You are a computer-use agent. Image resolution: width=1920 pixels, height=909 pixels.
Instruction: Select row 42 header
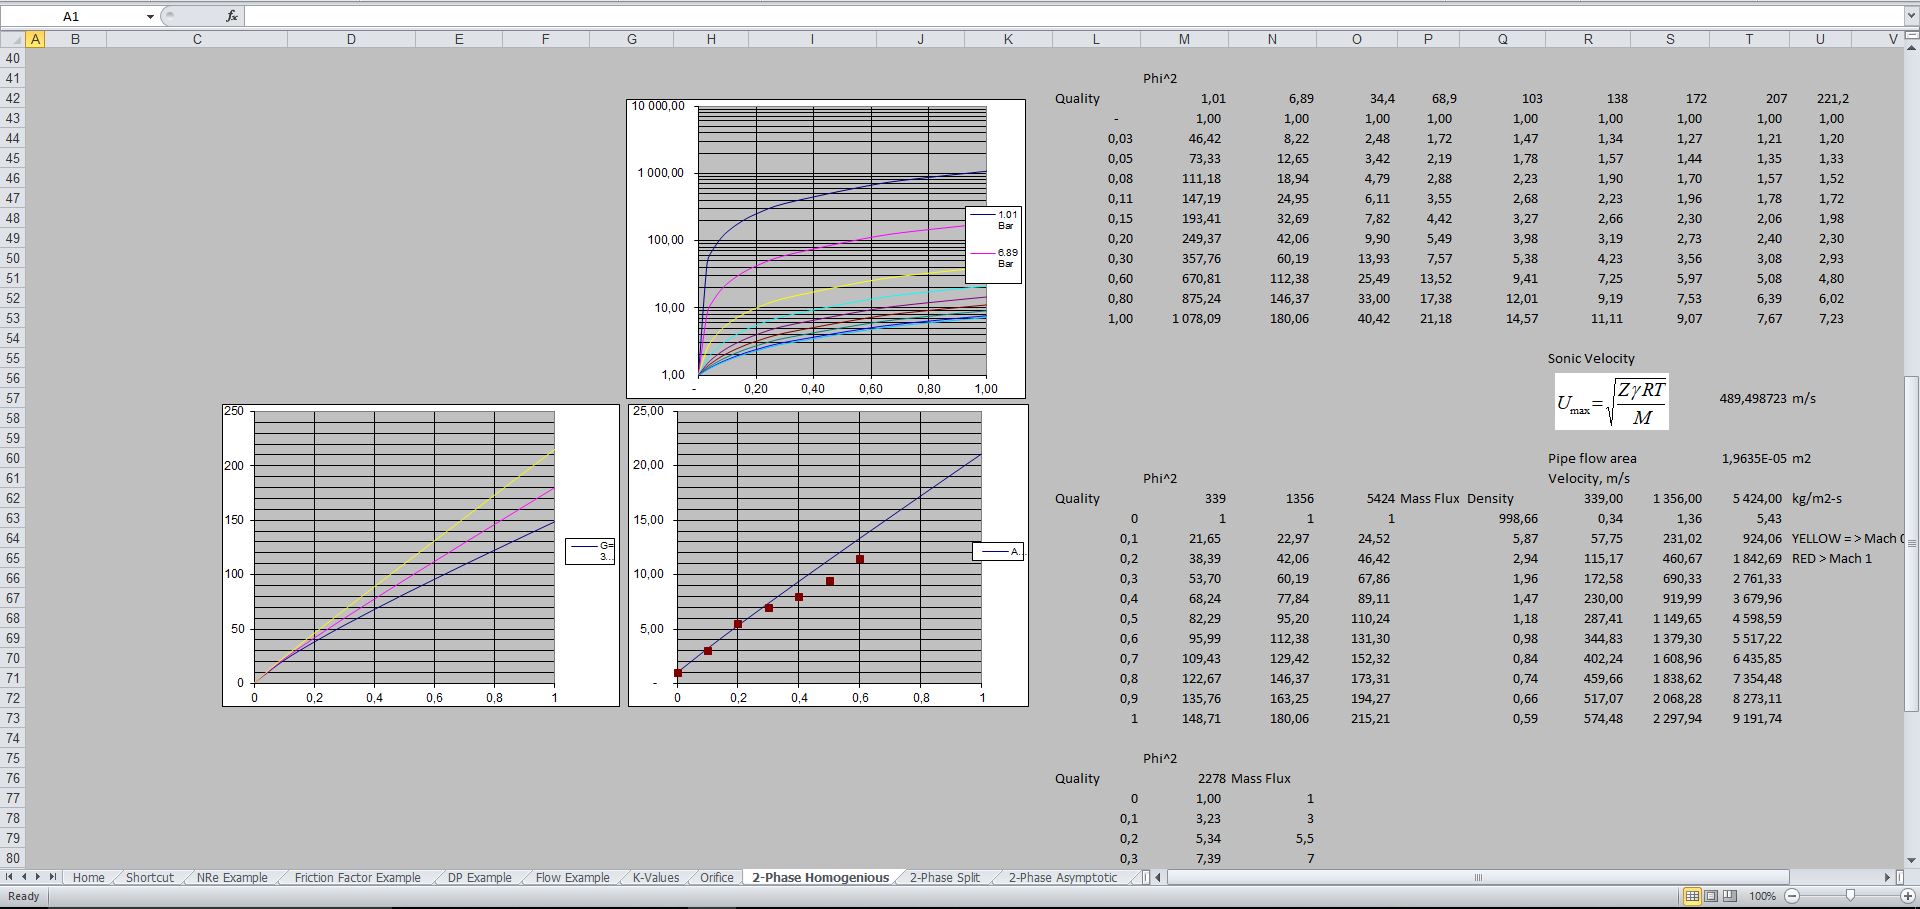point(13,98)
